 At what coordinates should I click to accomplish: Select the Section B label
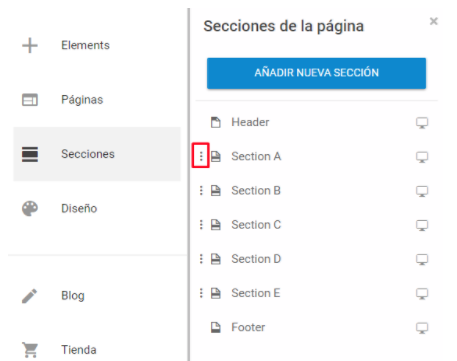pos(256,191)
